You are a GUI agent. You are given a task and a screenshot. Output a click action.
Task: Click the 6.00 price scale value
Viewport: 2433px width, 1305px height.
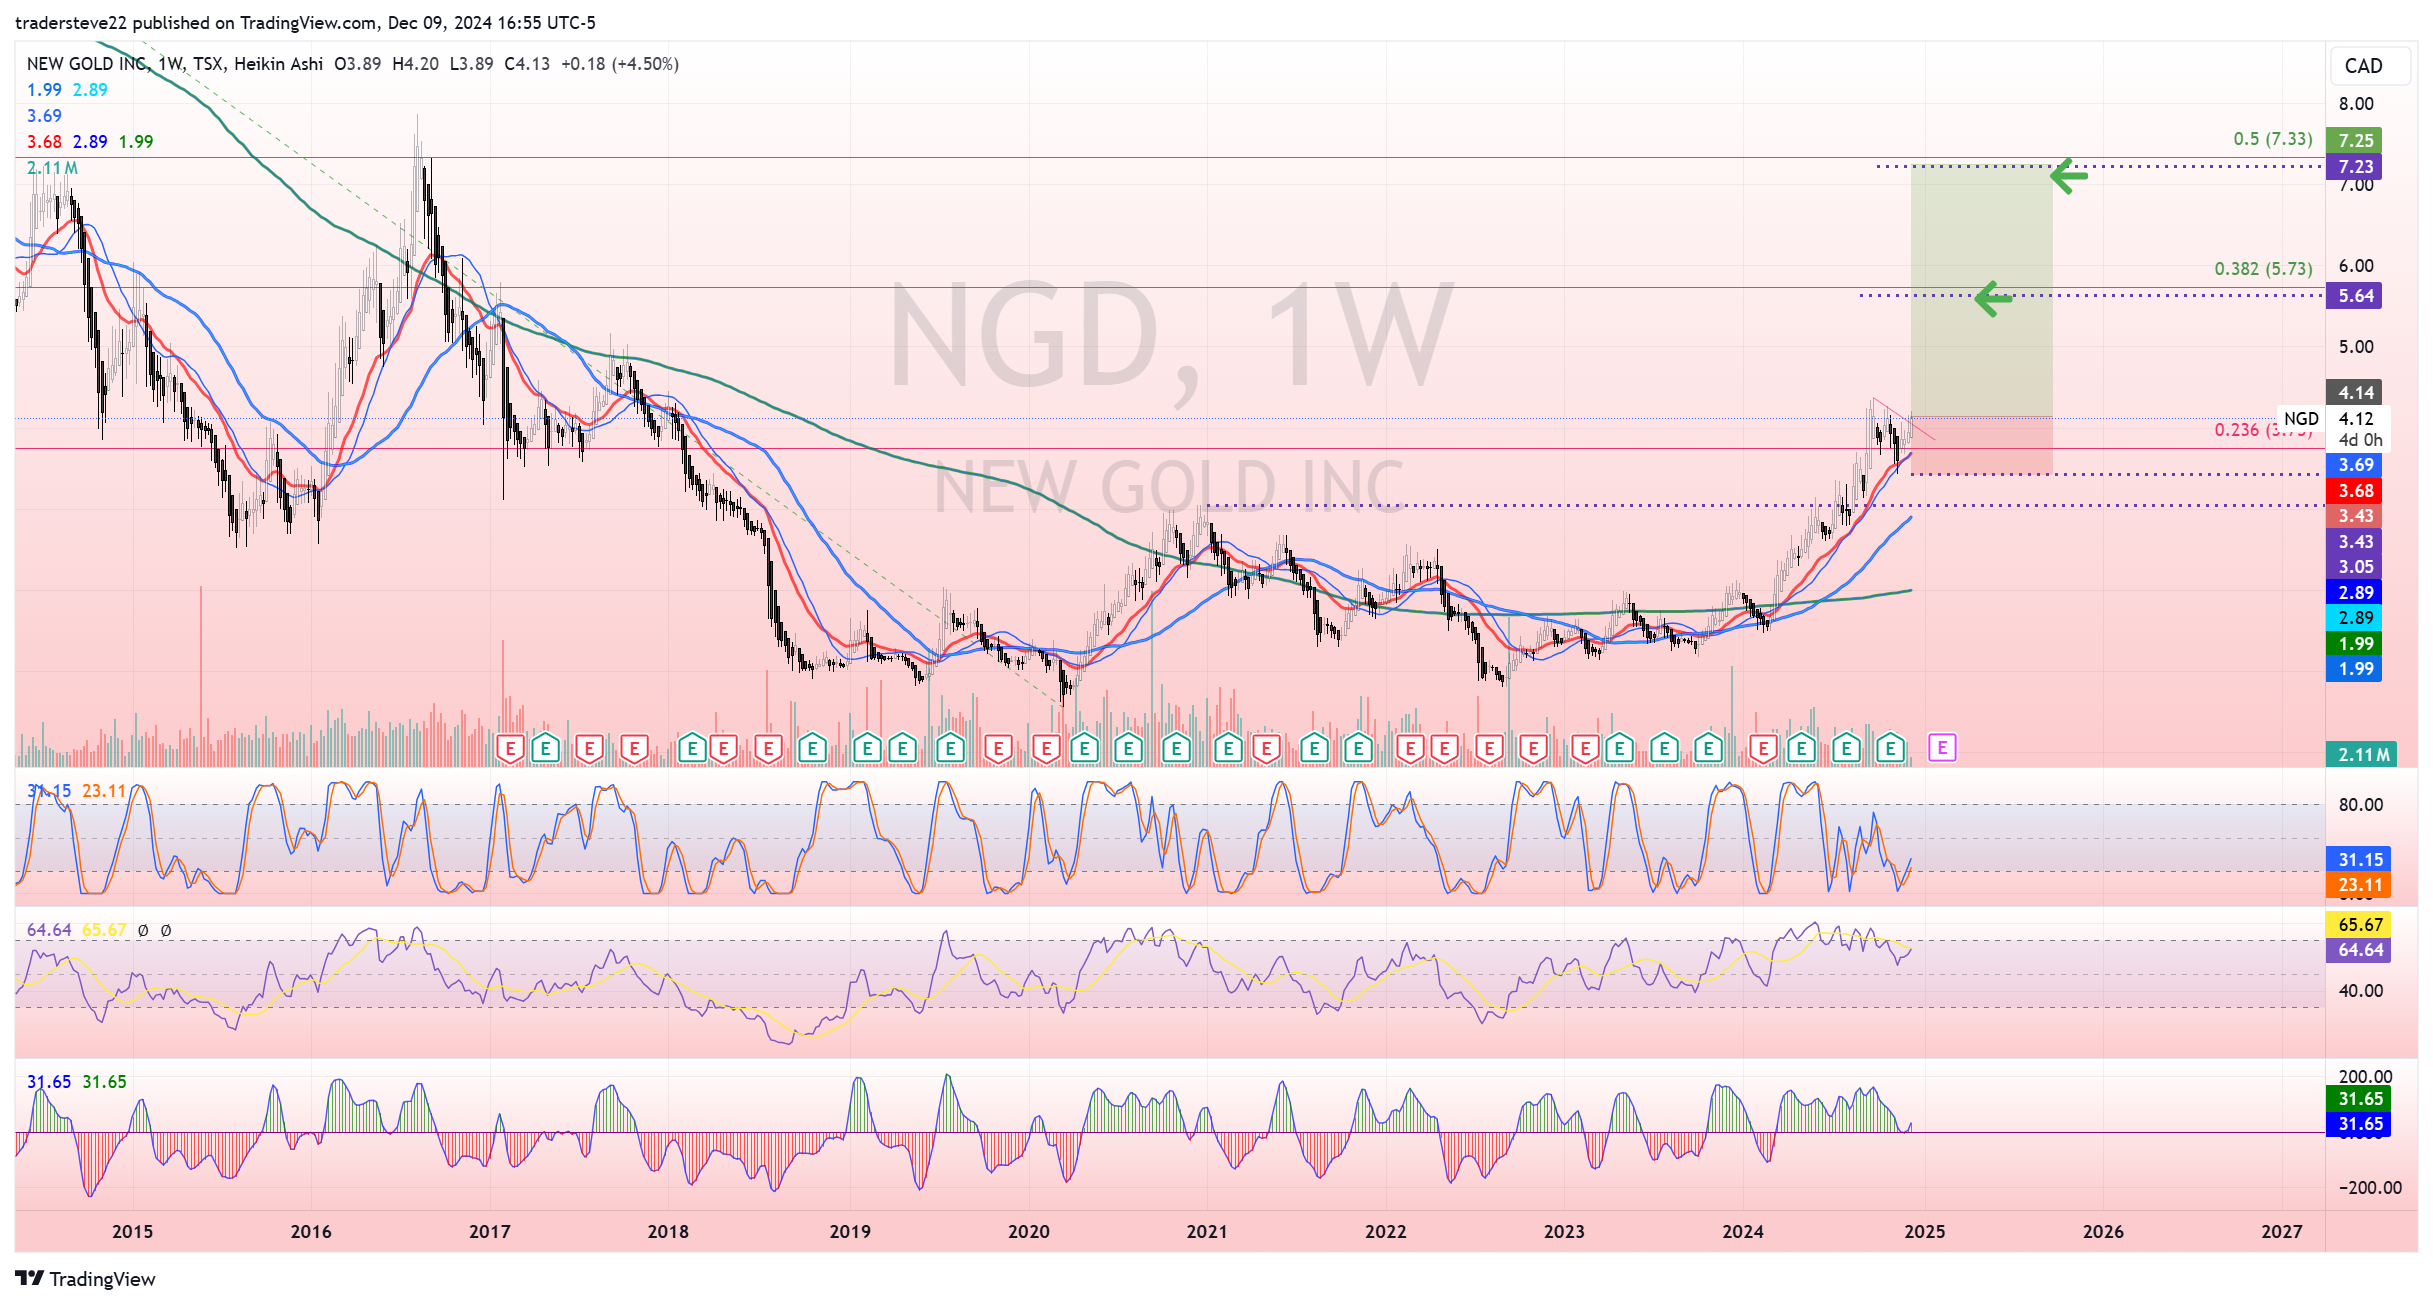[2355, 266]
